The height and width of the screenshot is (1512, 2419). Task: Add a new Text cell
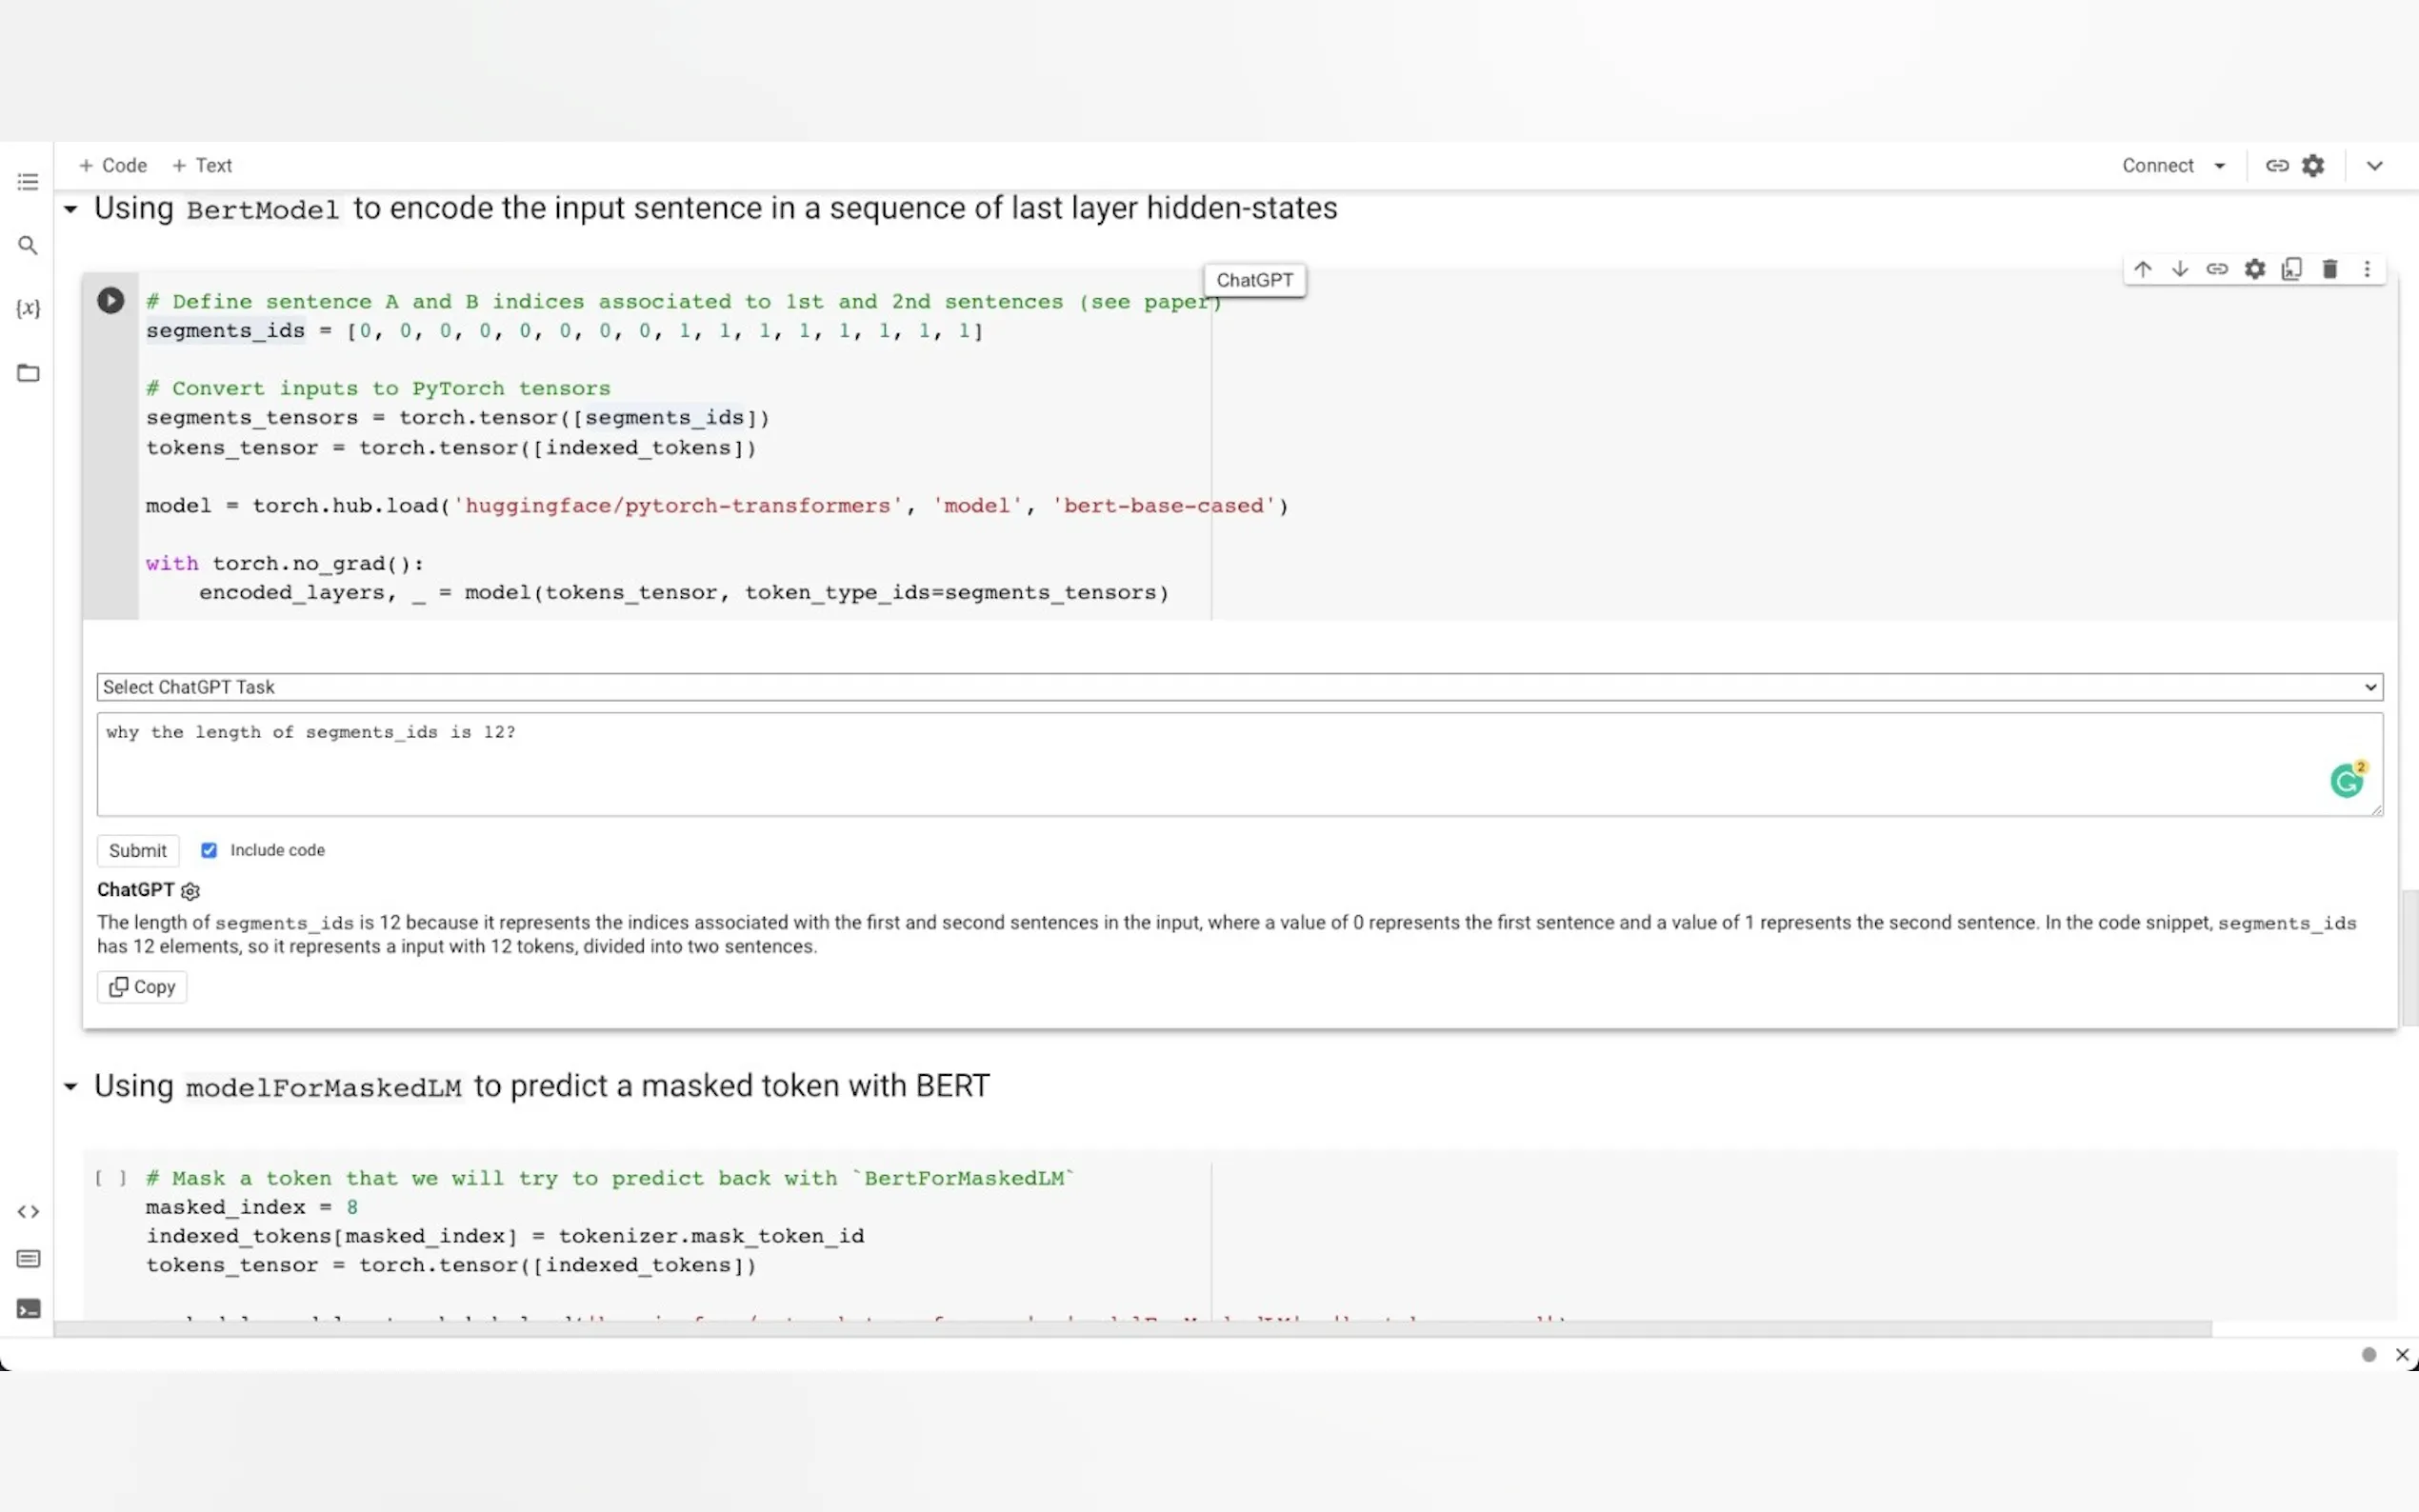(x=202, y=166)
